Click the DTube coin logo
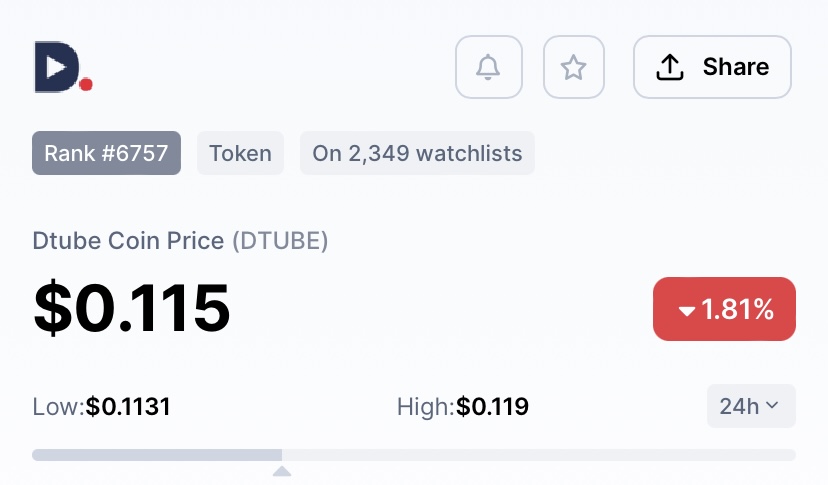This screenshot has width=828, height=485. [x=63, y=67]
